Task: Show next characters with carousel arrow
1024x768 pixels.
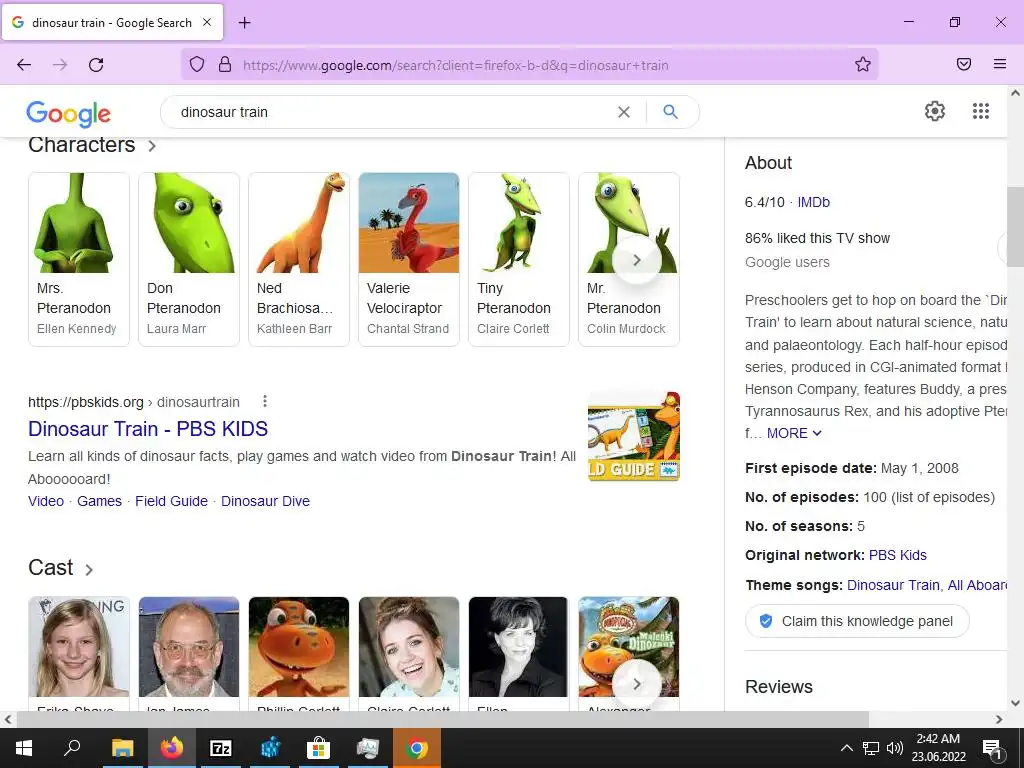Action: pos(637,260)
